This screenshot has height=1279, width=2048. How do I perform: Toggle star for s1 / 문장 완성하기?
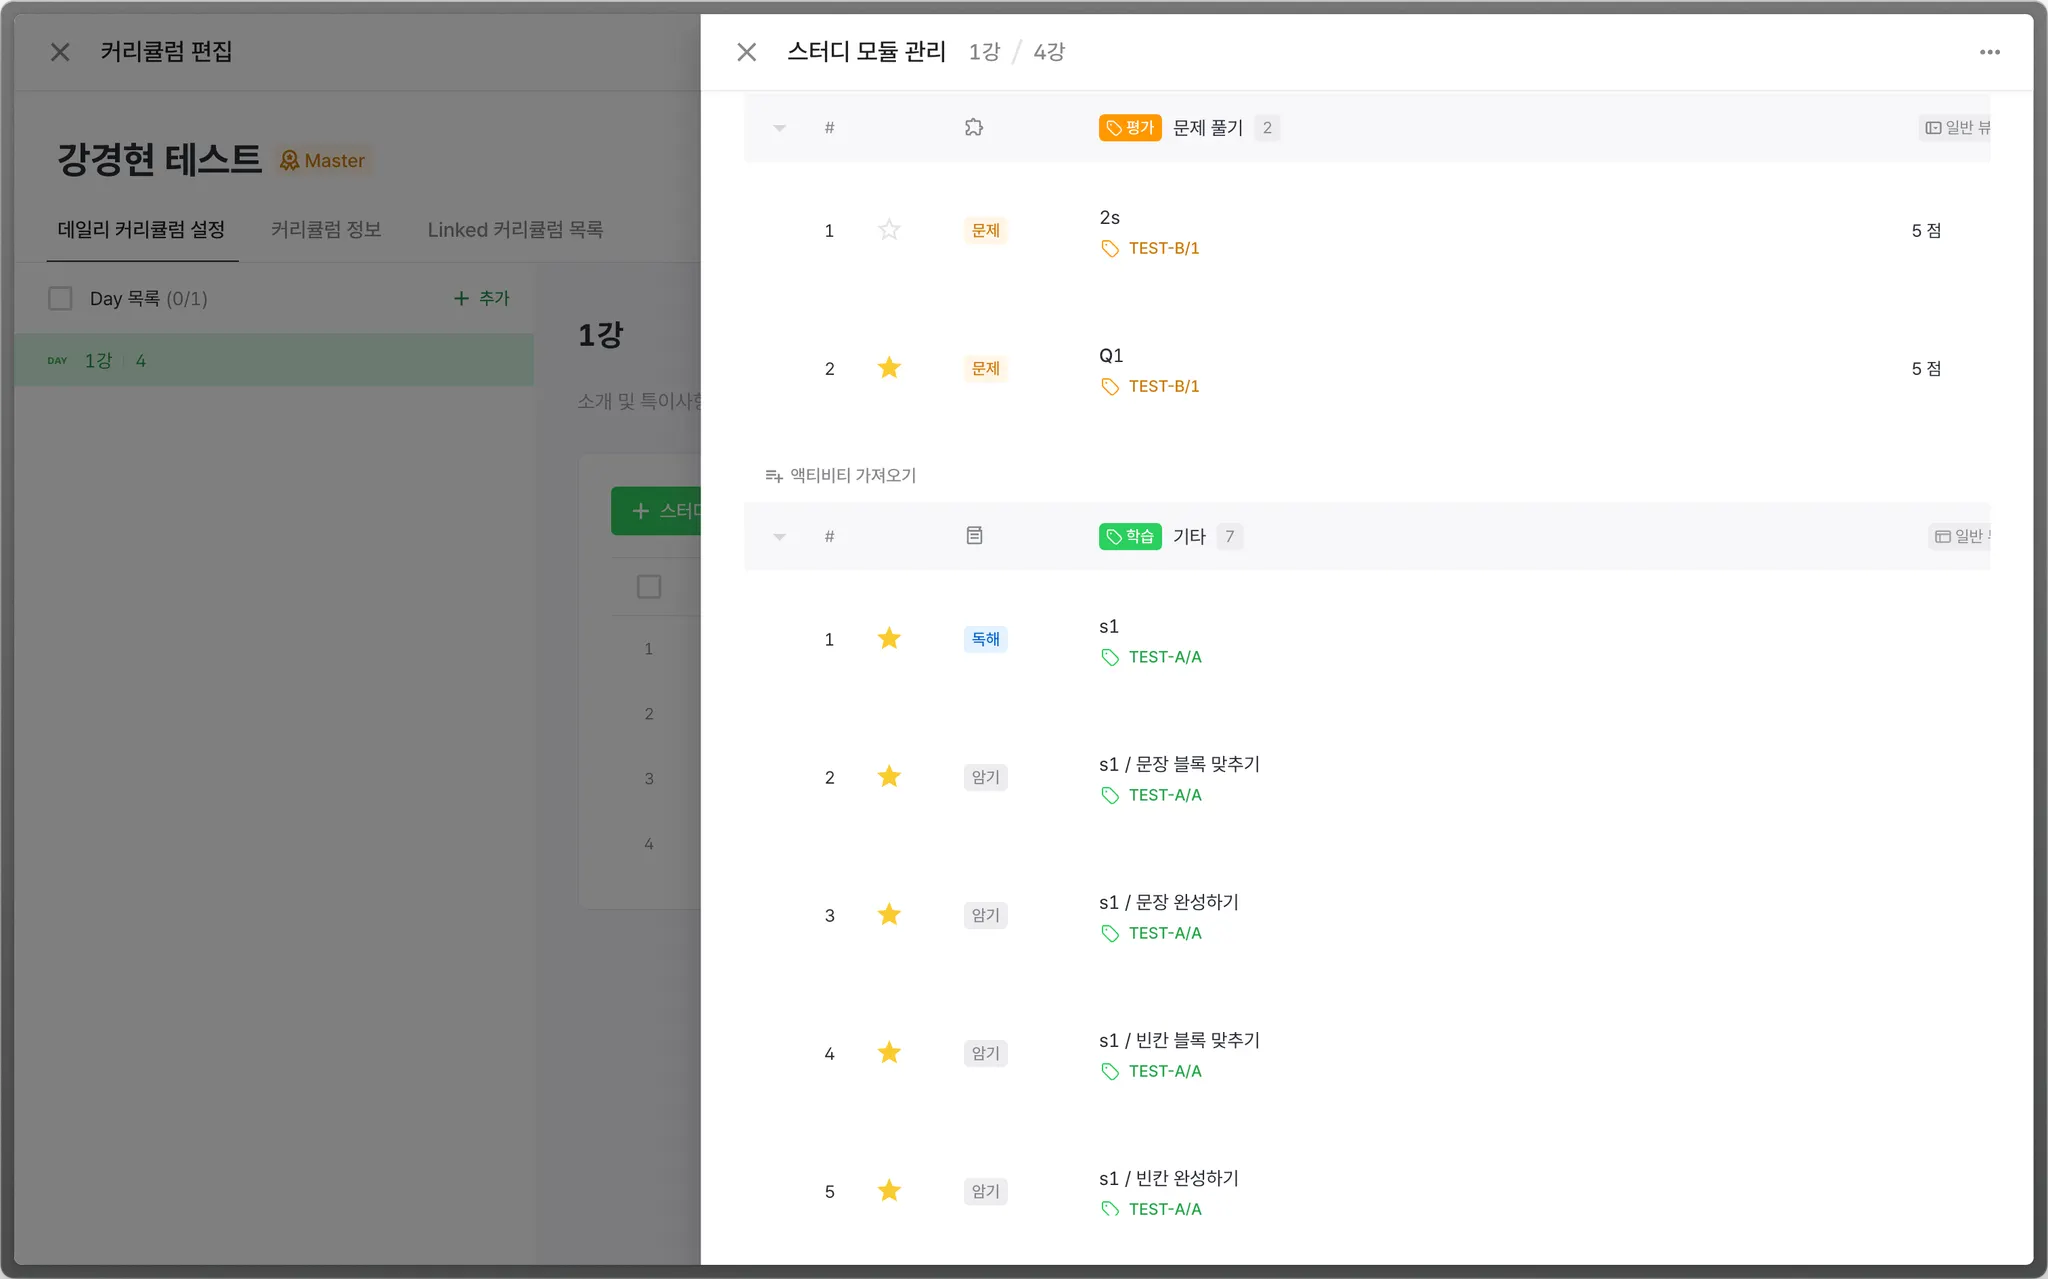888,915
